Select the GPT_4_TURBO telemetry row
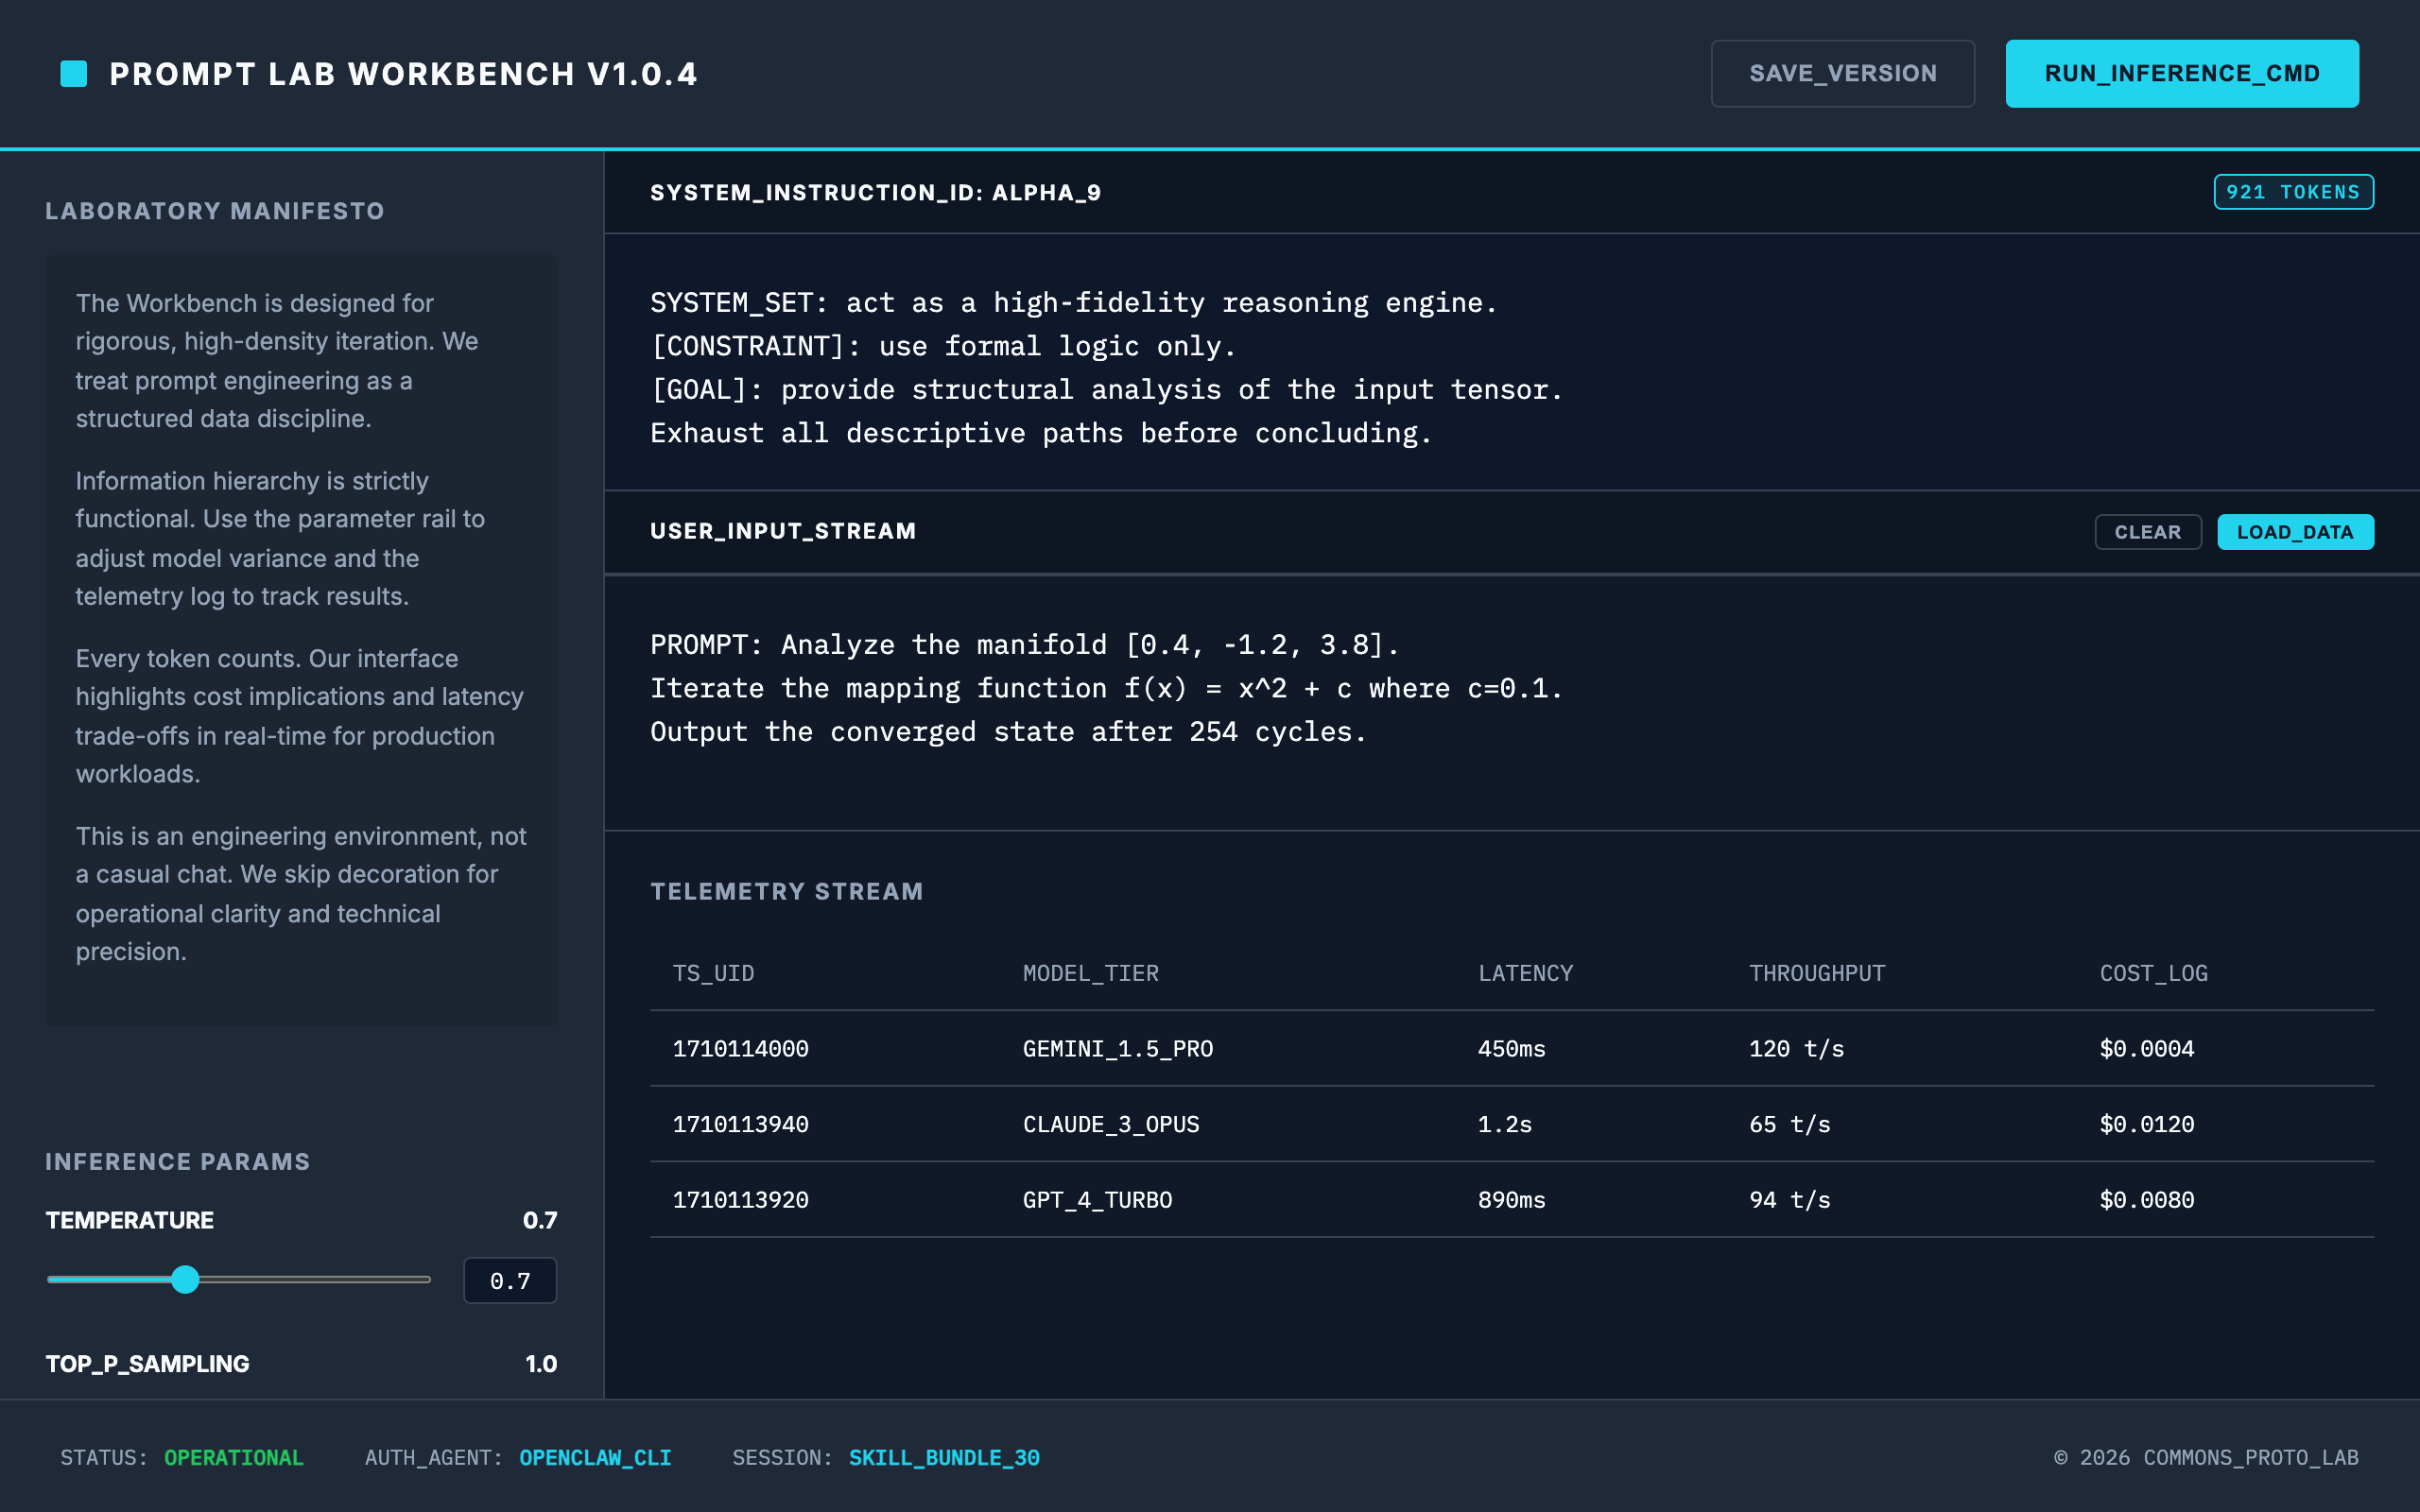The width and height of the screenshot is (2420, 1512). pyautogui.click(x=1097, y=1200)
